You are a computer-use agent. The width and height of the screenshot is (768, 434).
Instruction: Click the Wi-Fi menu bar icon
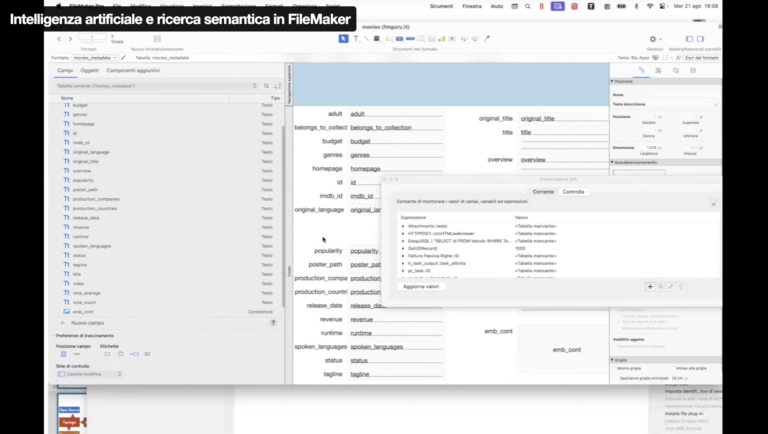650,6
